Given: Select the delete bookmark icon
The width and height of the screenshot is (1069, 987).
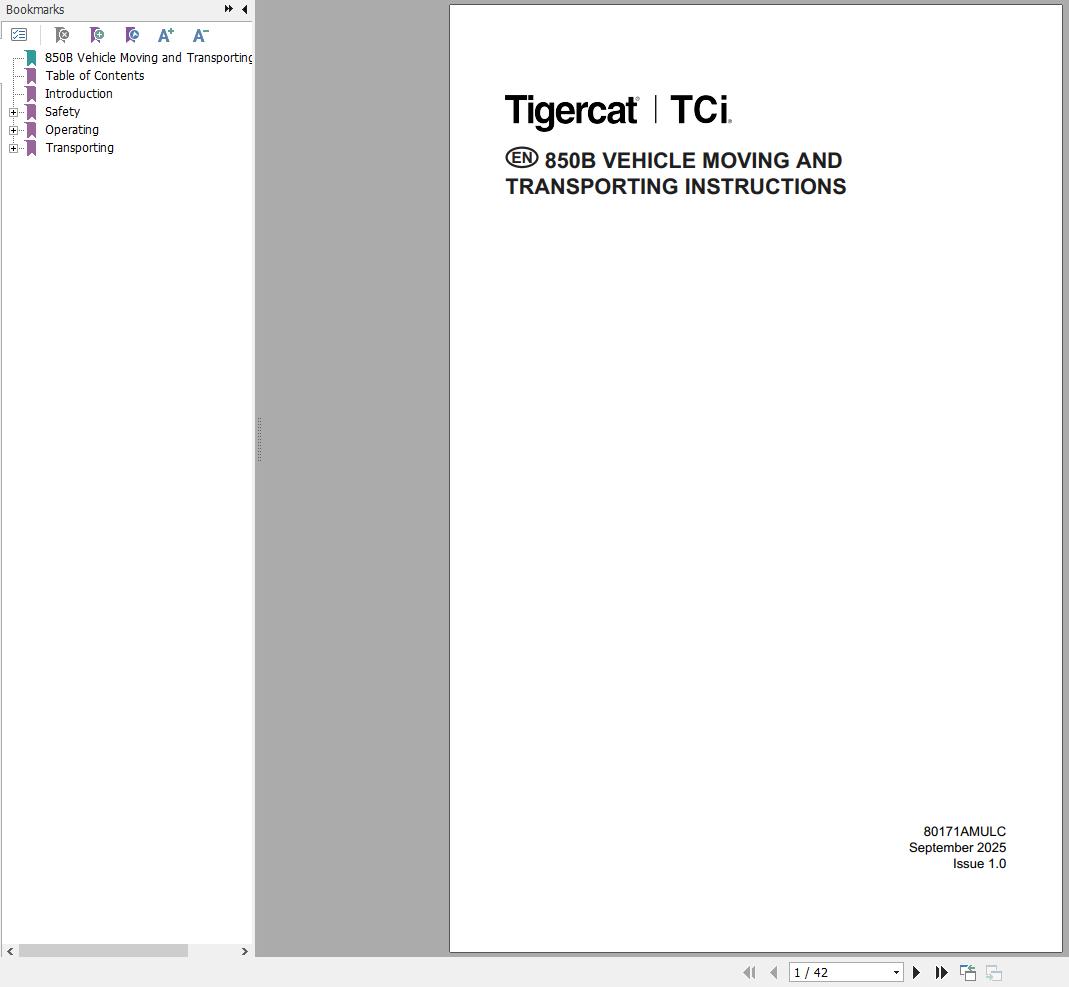Looking at the screenshot, I should [x=62, y=34].
